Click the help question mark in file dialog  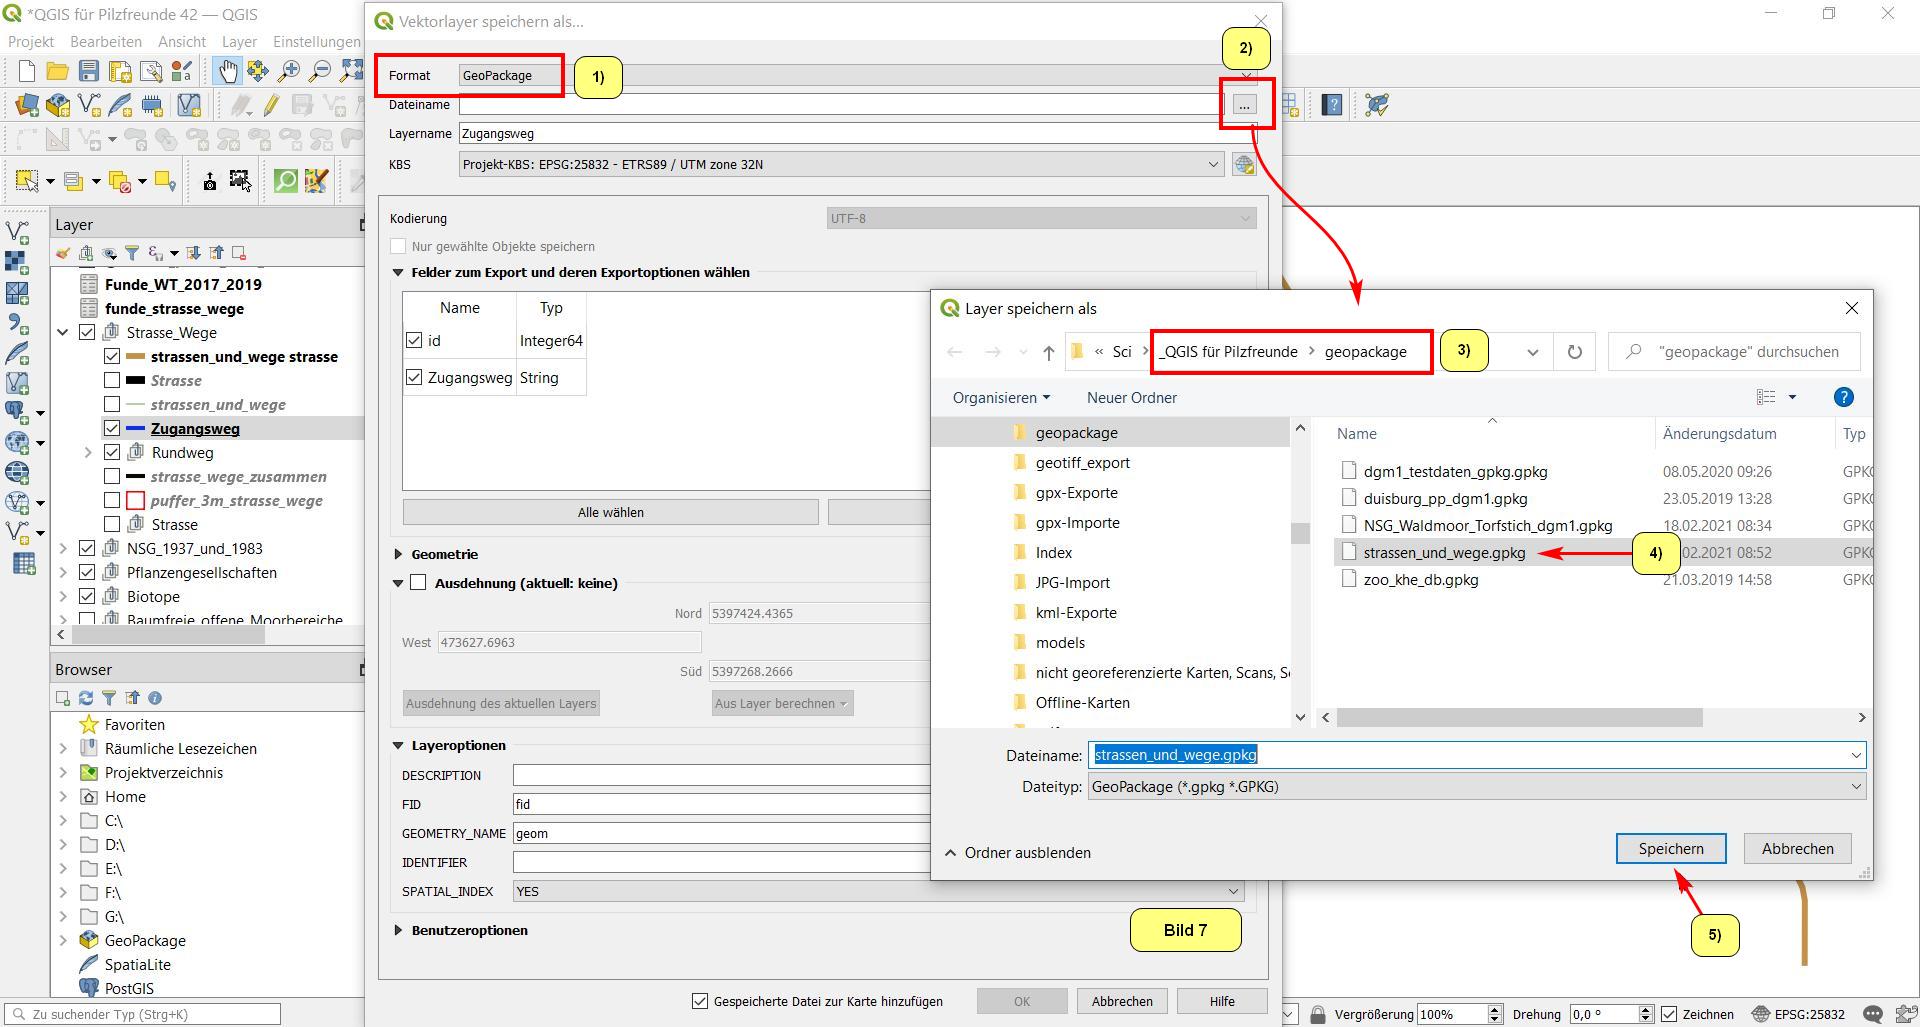1843,398
